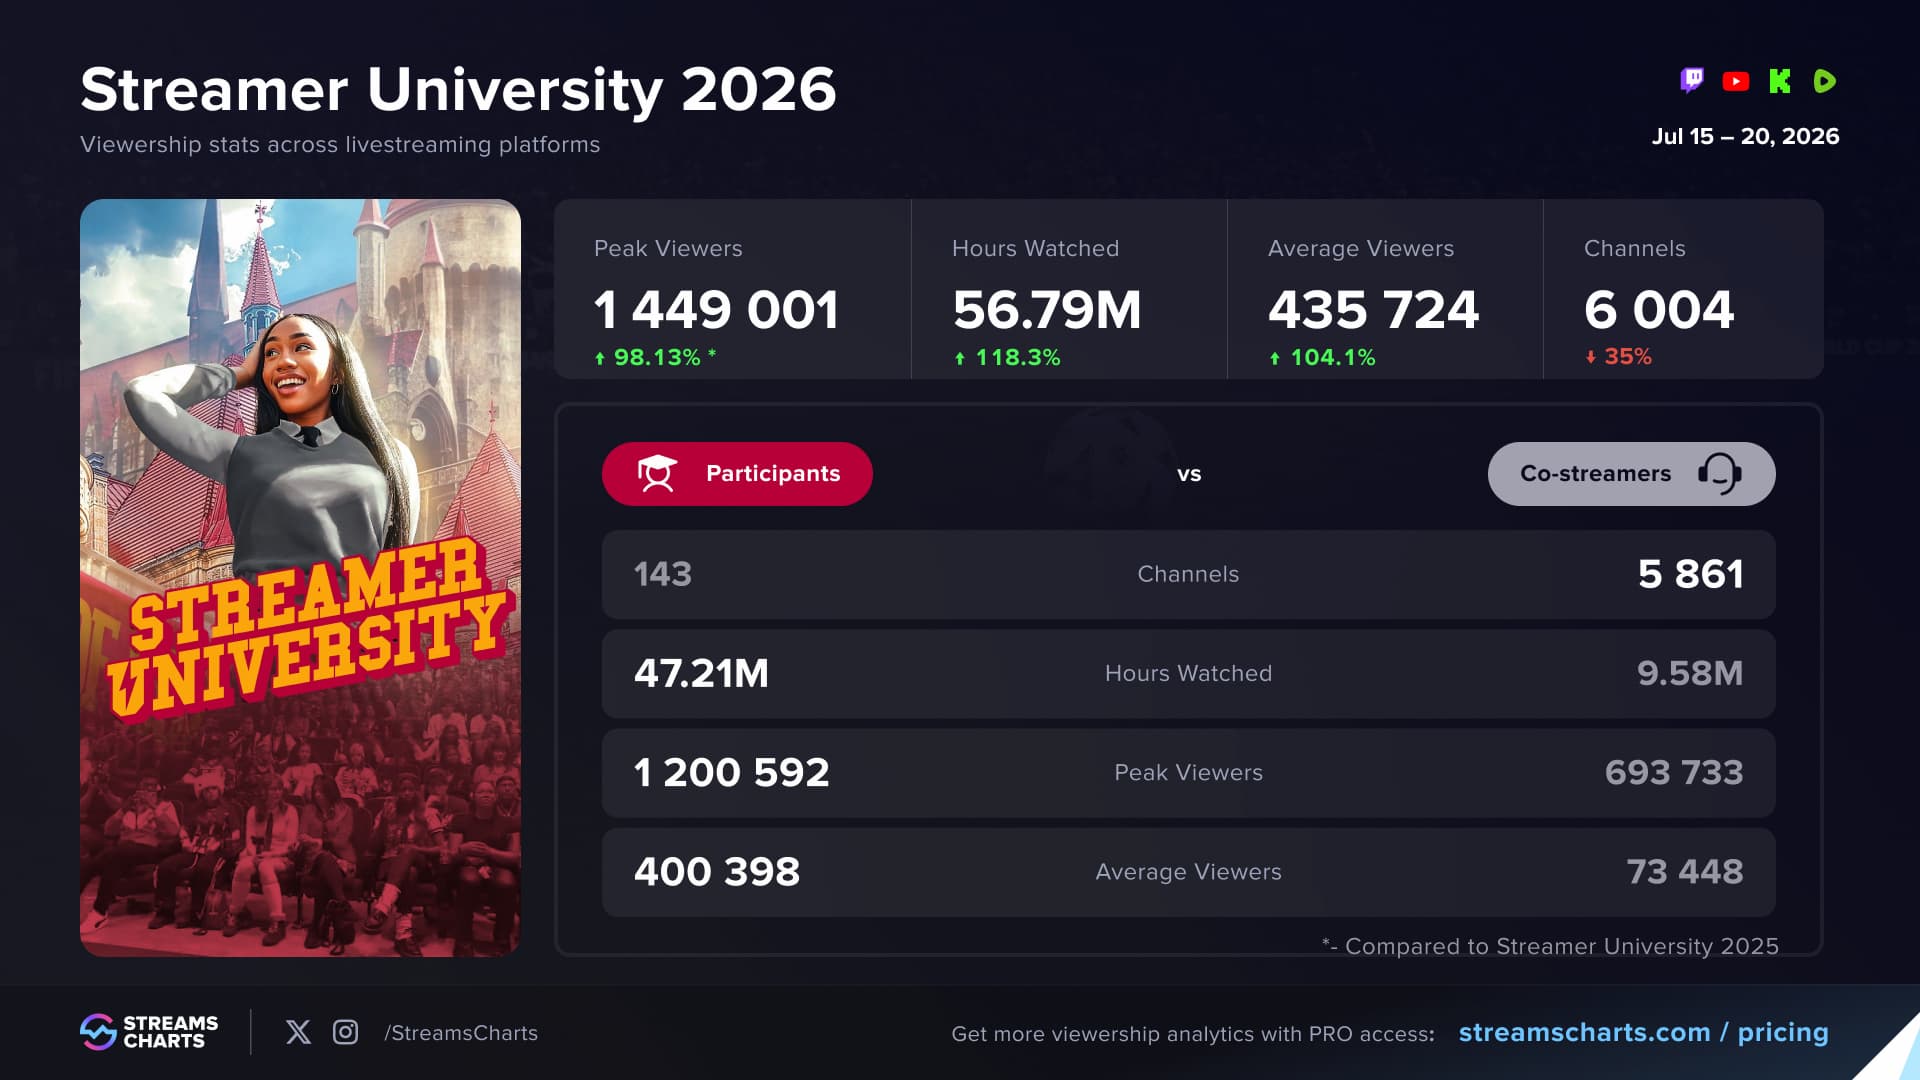
Task: Click the graduation cap Participants icon
Action: coord(657,474)
